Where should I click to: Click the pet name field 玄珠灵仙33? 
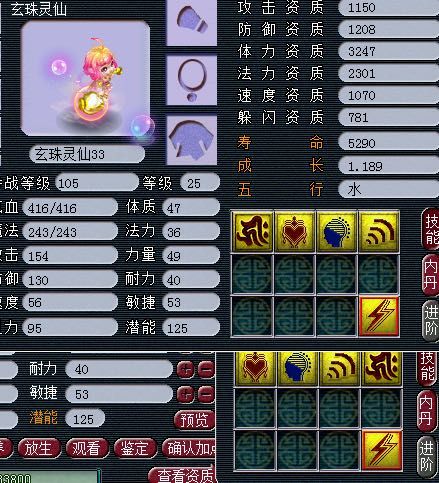click(87, 154)
